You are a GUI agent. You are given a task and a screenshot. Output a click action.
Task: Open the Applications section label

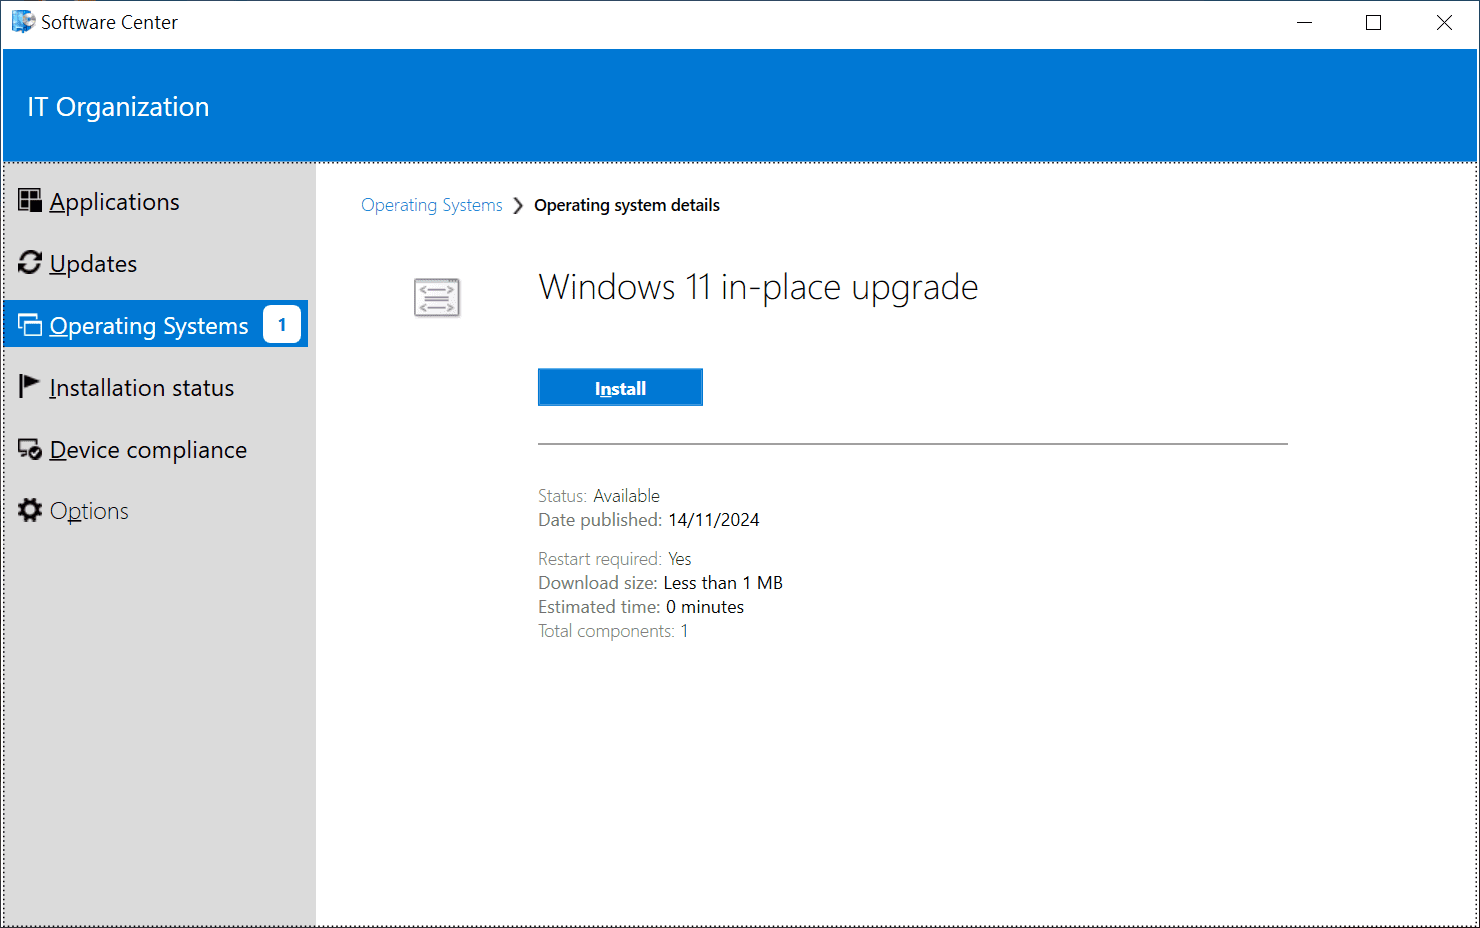pyautogui.click(x=114, y=202)
